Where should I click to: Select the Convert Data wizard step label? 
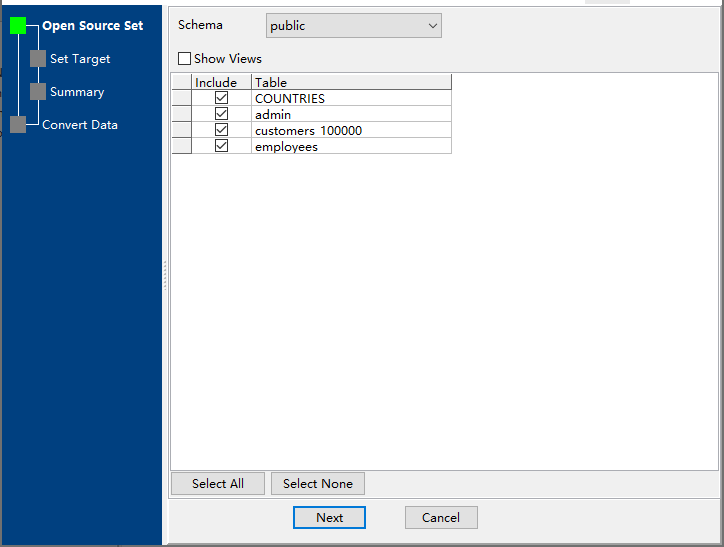80,125
